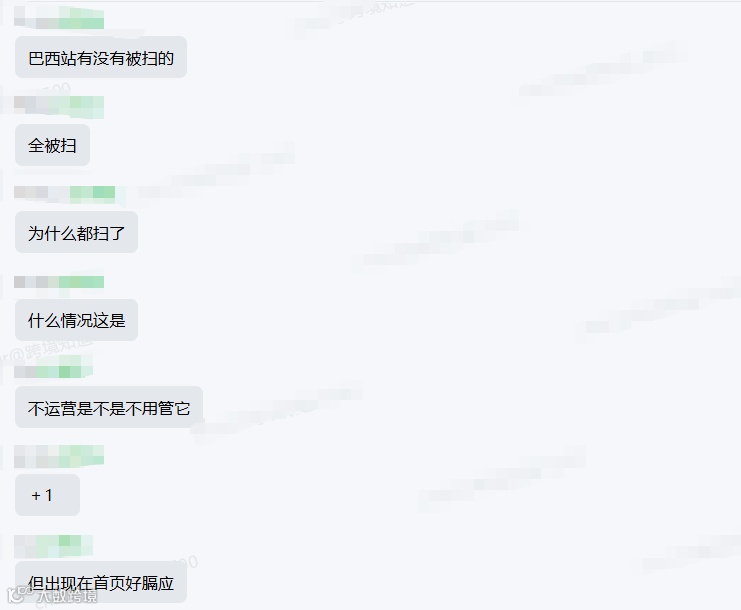Click the faint '00' watermark above '全被扫' sender
Viewport: 741px width, 610px height.
click(x=57, y=88)
